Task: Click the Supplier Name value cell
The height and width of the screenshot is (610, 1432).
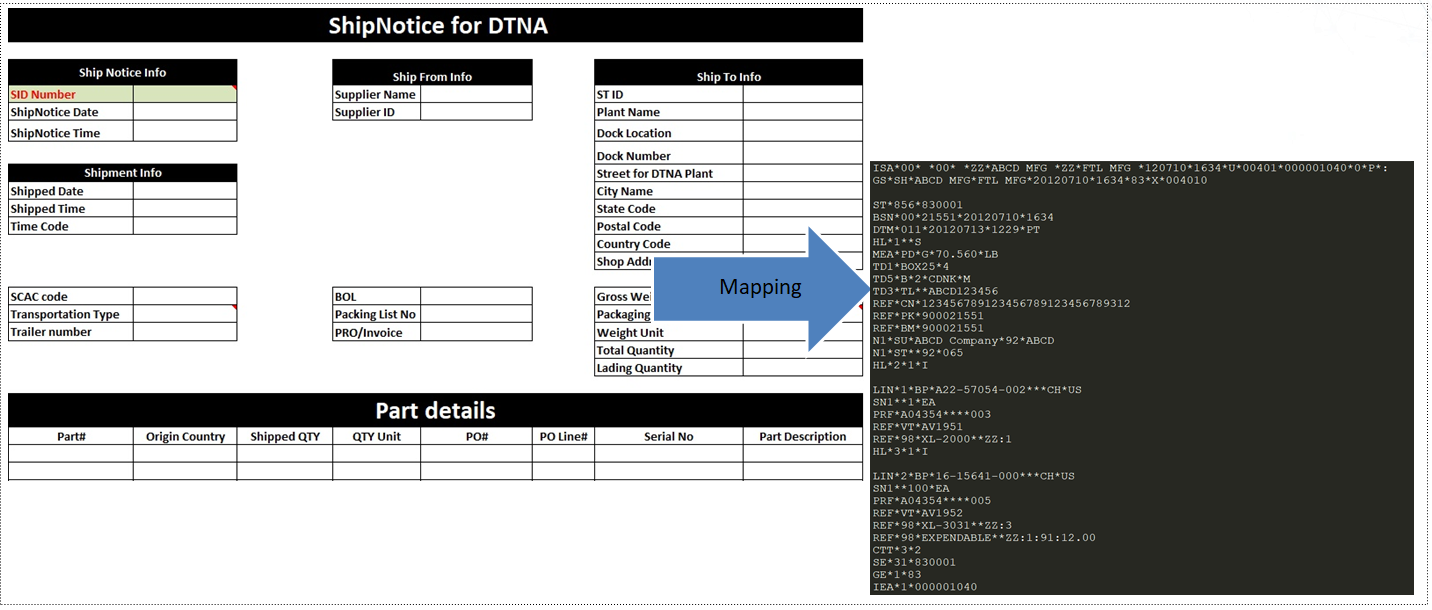Action: pyautogui.click(x=476, y=94)
